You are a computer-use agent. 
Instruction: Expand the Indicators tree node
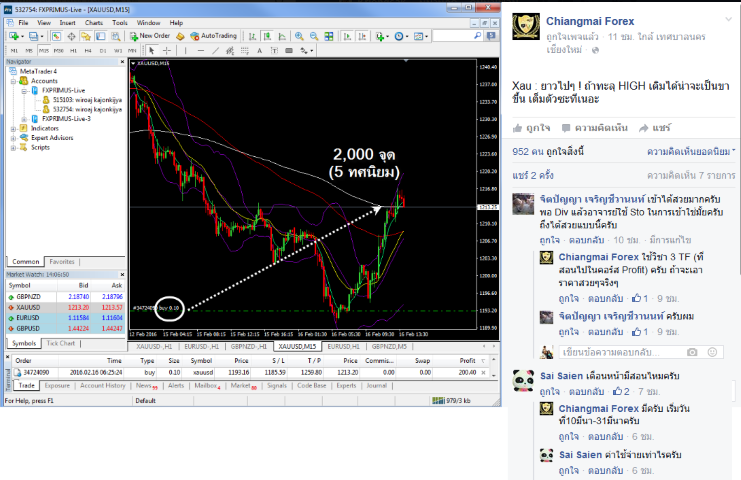[x=13, y=128]
